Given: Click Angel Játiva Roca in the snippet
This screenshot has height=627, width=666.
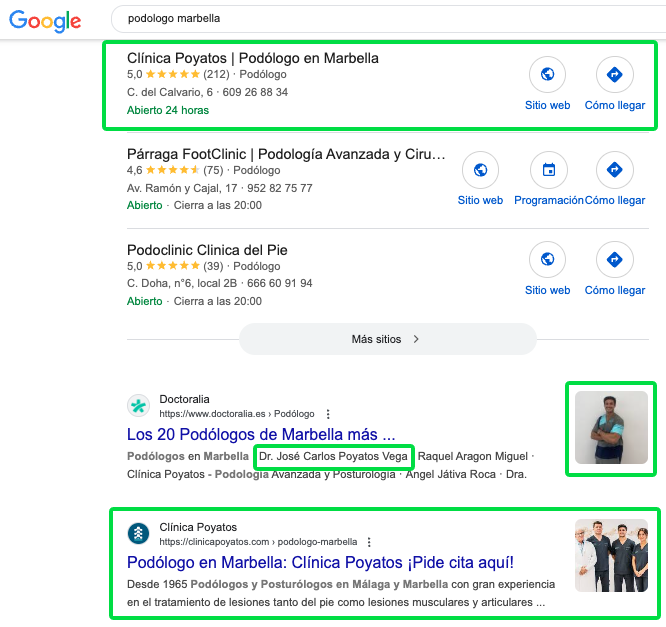Looking at the screenshot, I should 450,474.
